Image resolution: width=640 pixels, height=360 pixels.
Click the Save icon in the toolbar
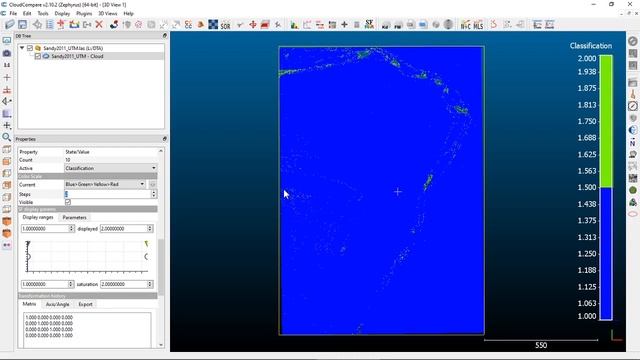pyautogui.click(x=22, y=24)
